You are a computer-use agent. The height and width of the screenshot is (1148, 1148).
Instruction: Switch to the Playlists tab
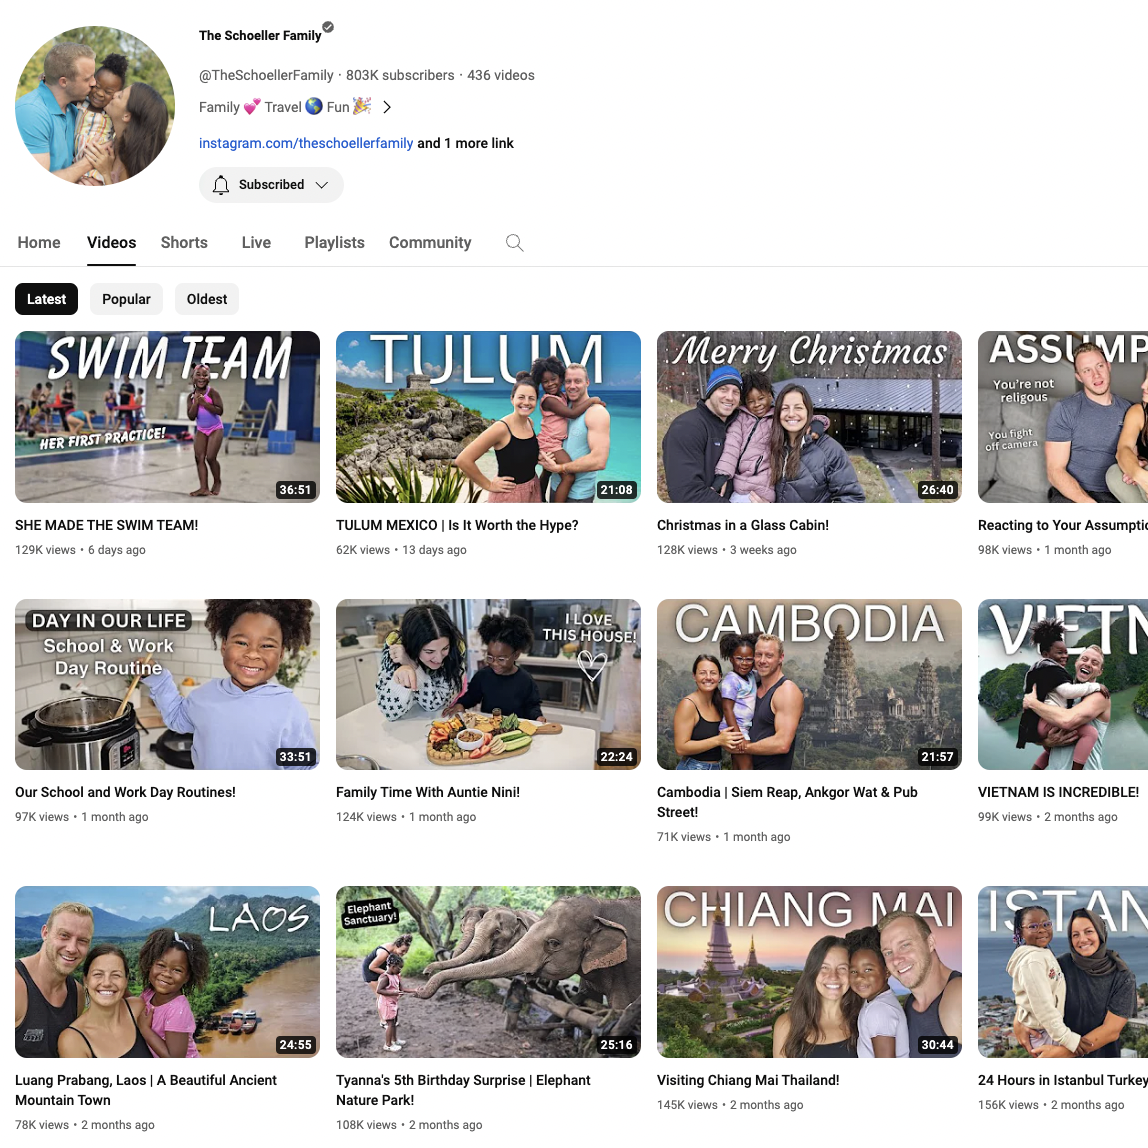click(x=334, y=242)
